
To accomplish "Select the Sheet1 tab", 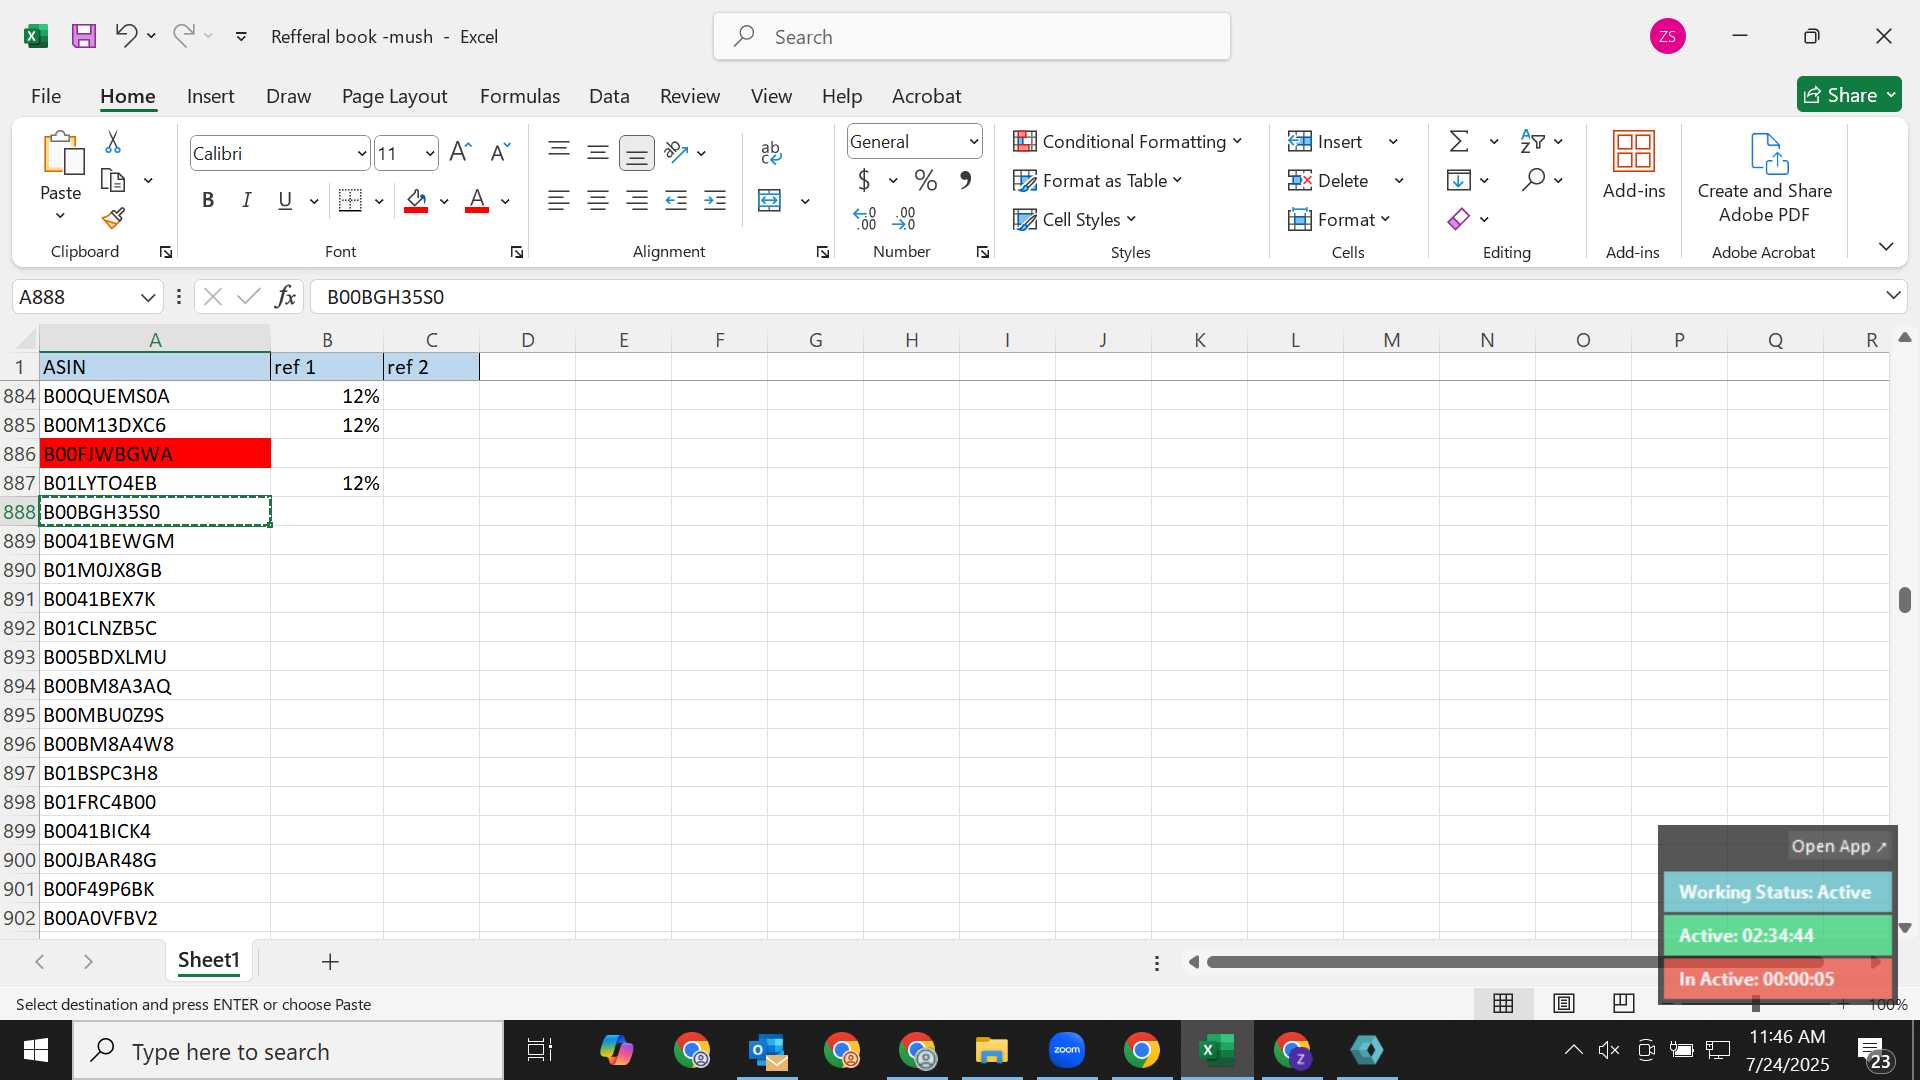I will 208,961.
